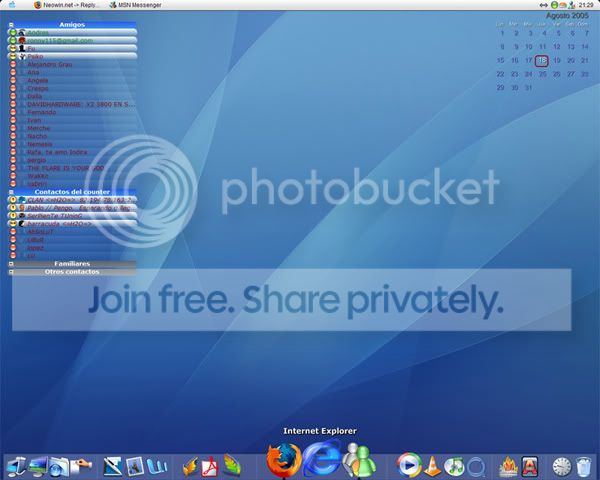Expand the Otros contactos group
Image resolution: width=600 pixels, height=480 pixels.
click(x=11, y=272)
